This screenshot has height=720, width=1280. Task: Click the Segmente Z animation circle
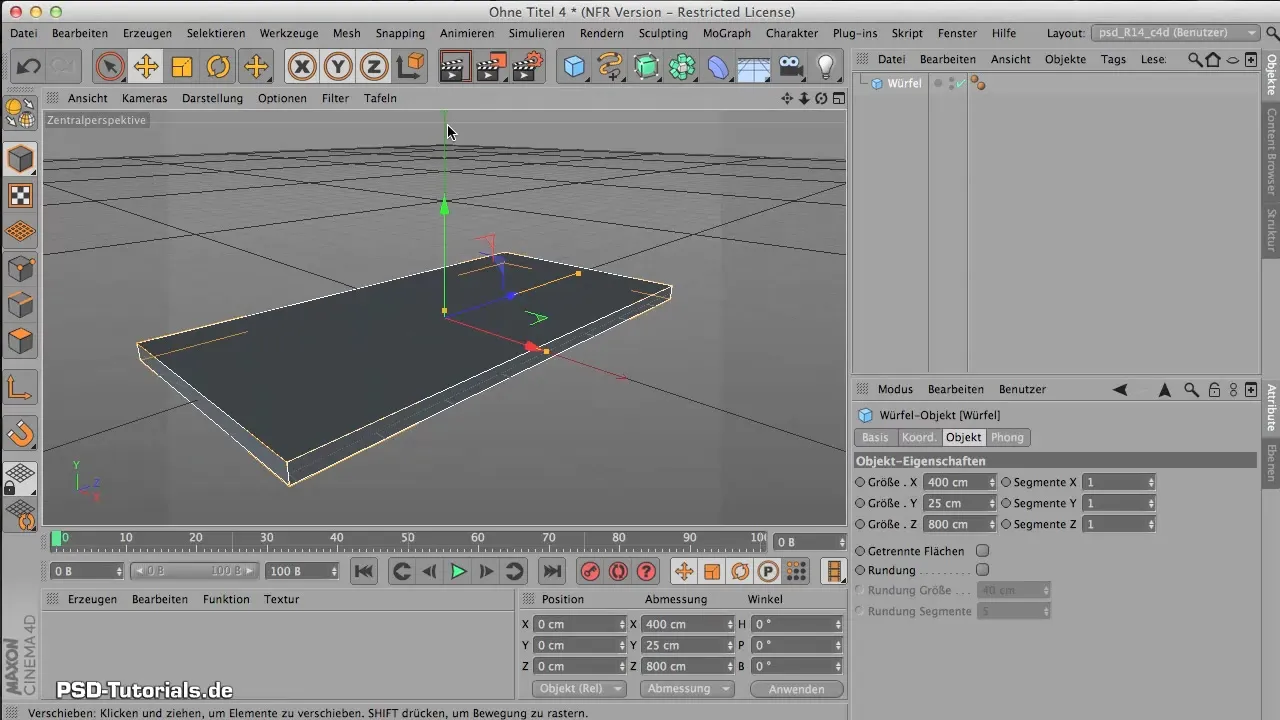click(x=1006, y=524)
